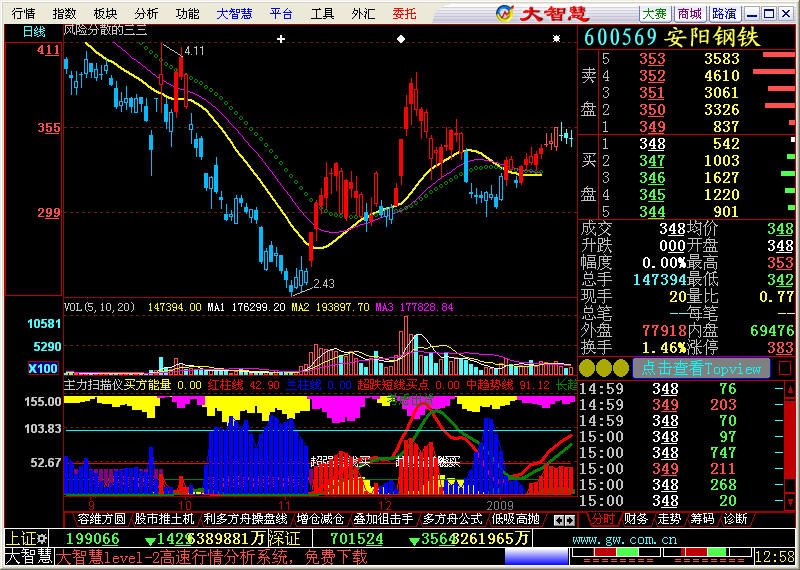Click the 主力扫描仪 indicator label
Viewport: 800px width, 570px height.
[93, 385]
